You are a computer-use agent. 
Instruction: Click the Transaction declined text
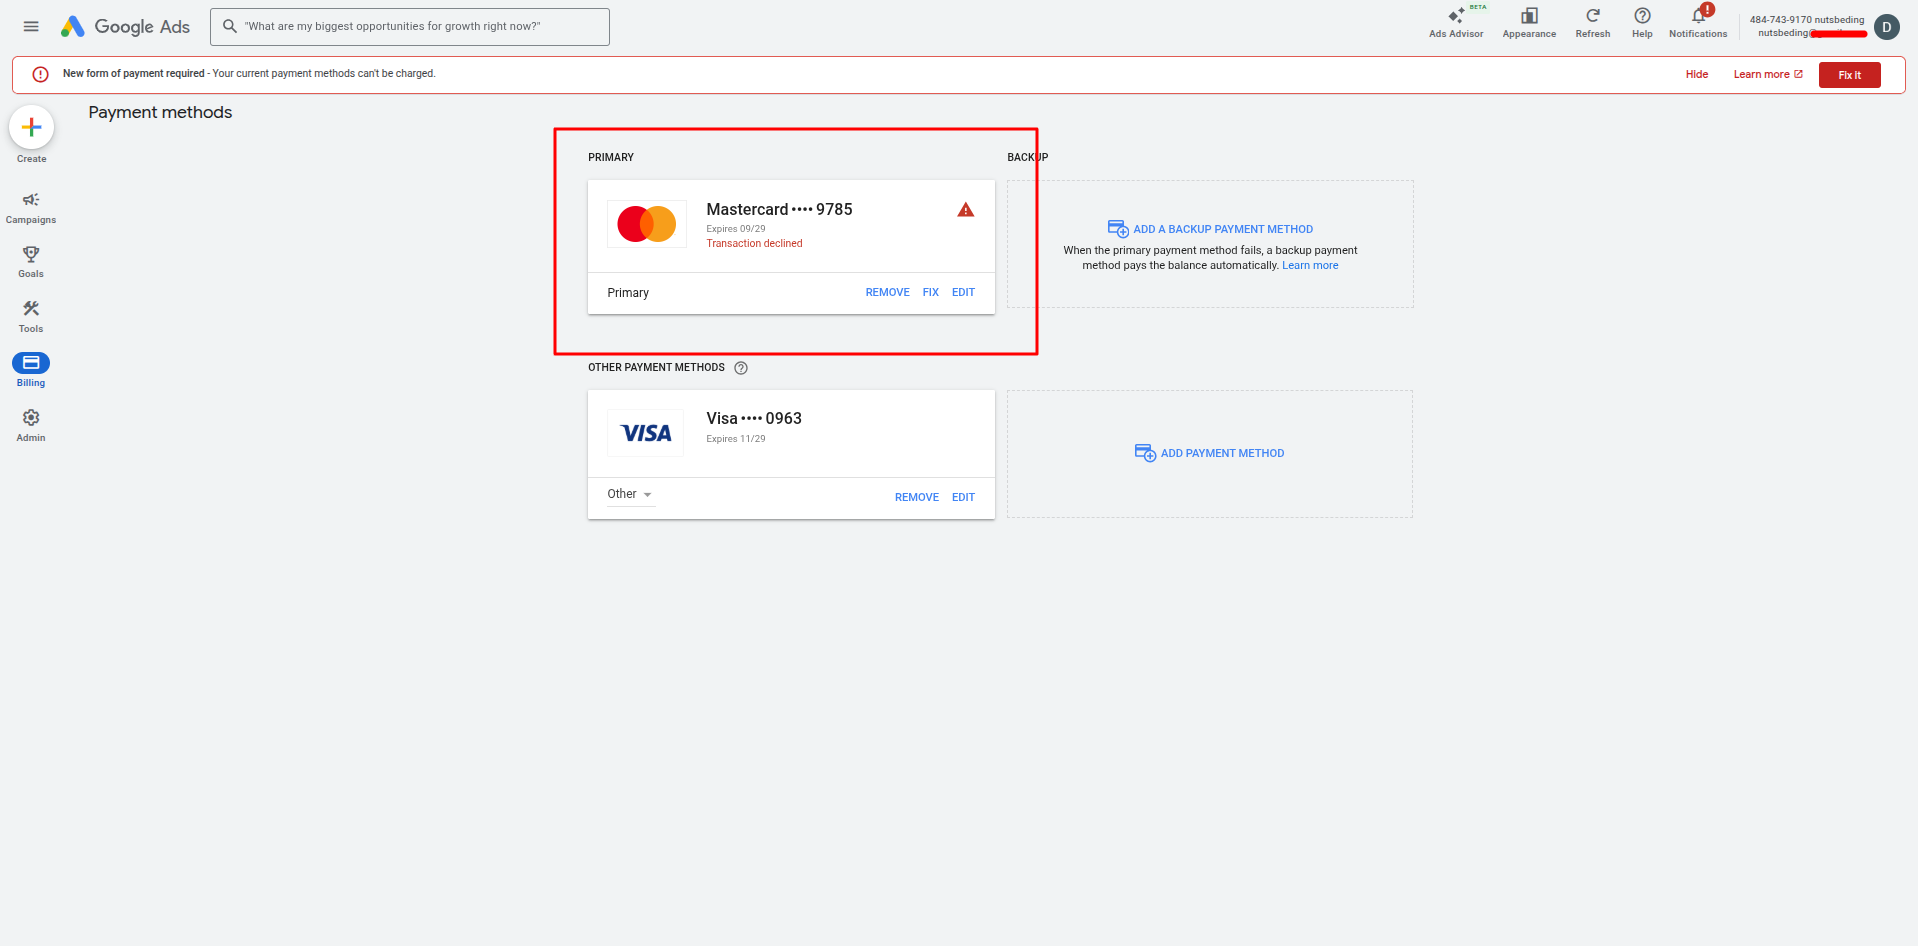click(754, 243)
